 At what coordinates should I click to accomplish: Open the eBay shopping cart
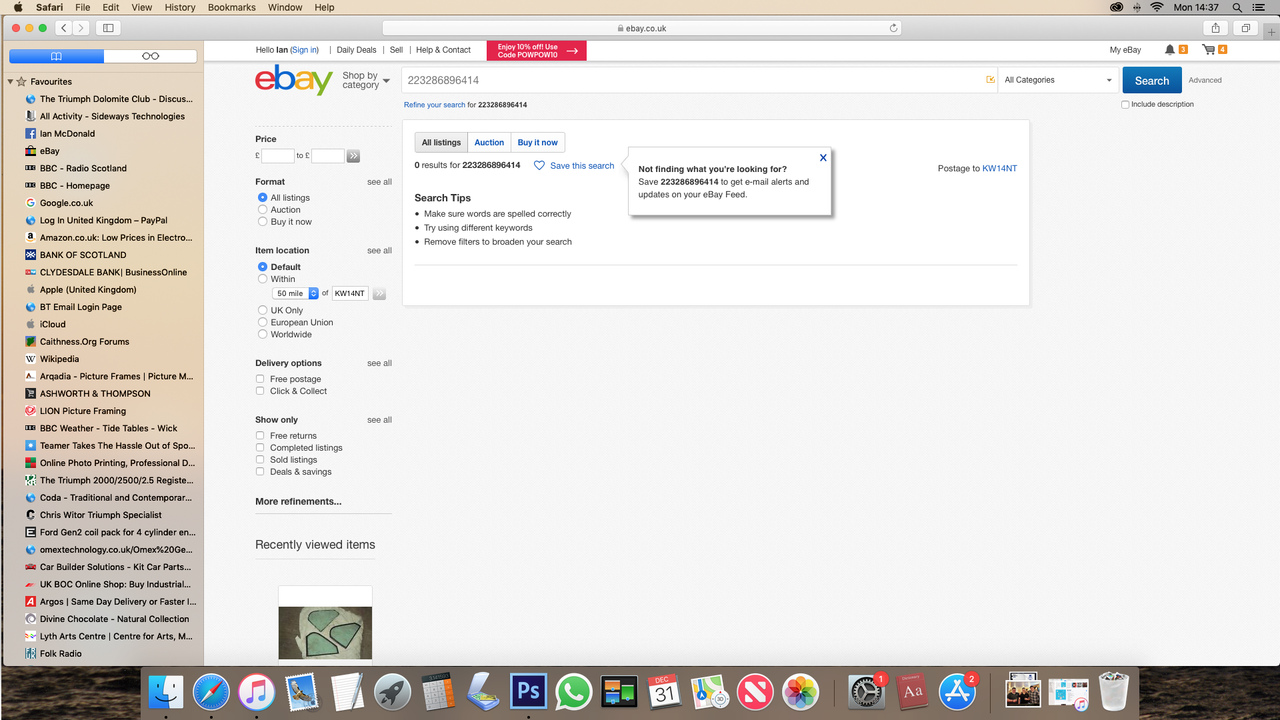point(1209,49)
